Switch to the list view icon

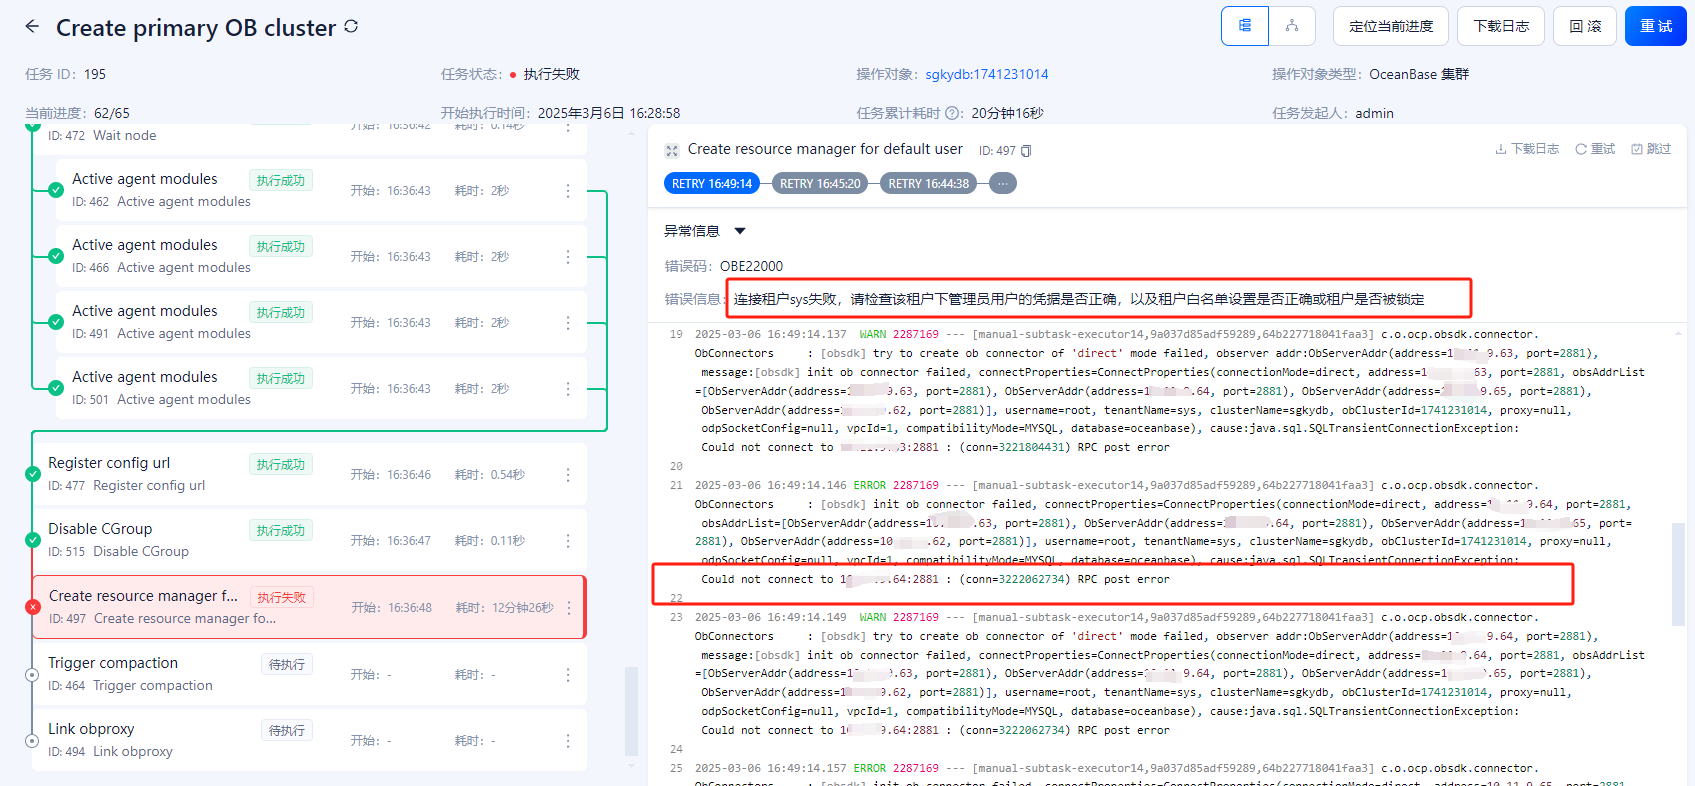[1245, 26]
